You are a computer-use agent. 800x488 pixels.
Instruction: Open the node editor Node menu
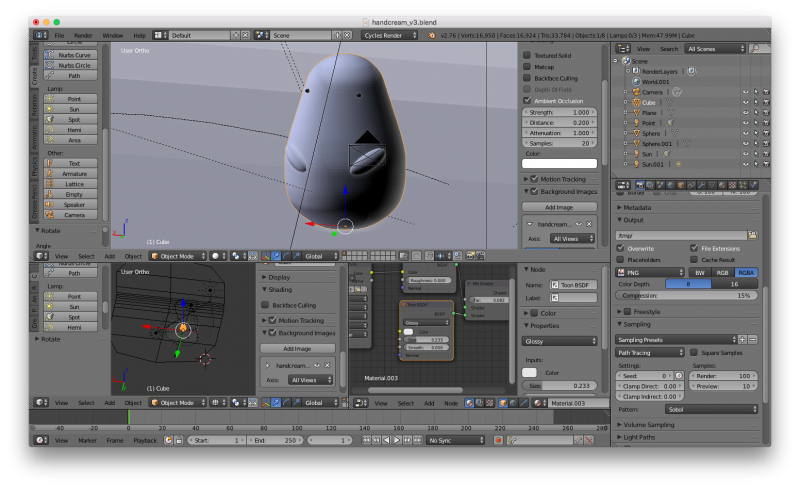click(x=451, y=403)
